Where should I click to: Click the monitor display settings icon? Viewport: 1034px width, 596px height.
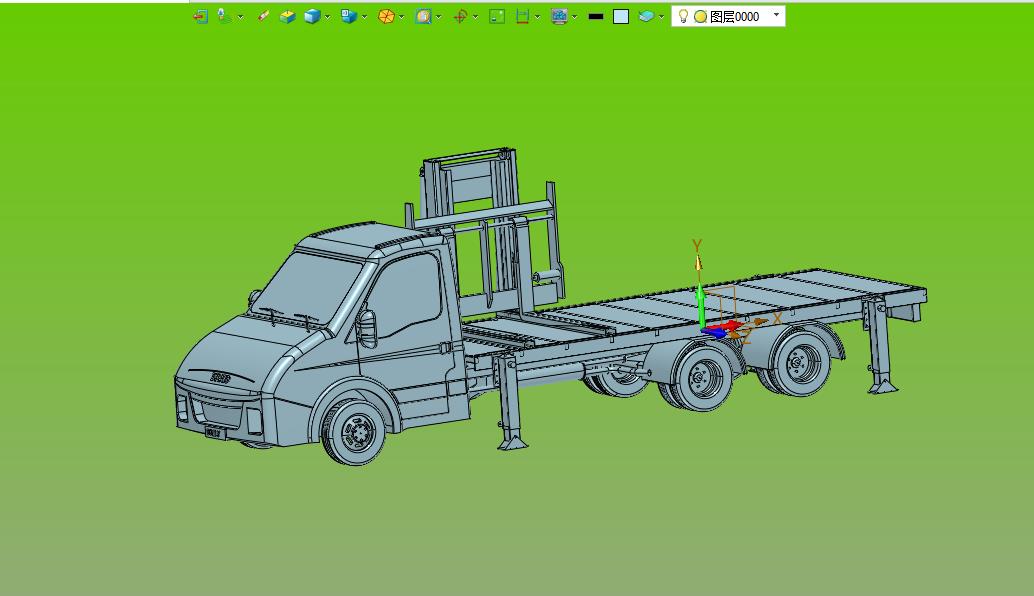tap(559, 16)
